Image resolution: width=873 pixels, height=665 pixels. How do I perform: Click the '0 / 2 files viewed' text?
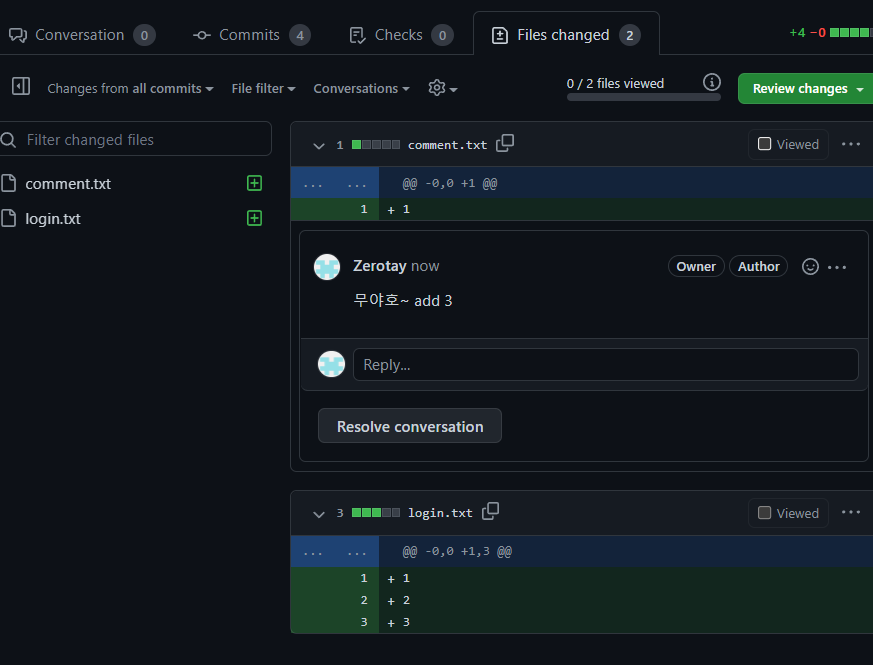click(x=615, y=84)
